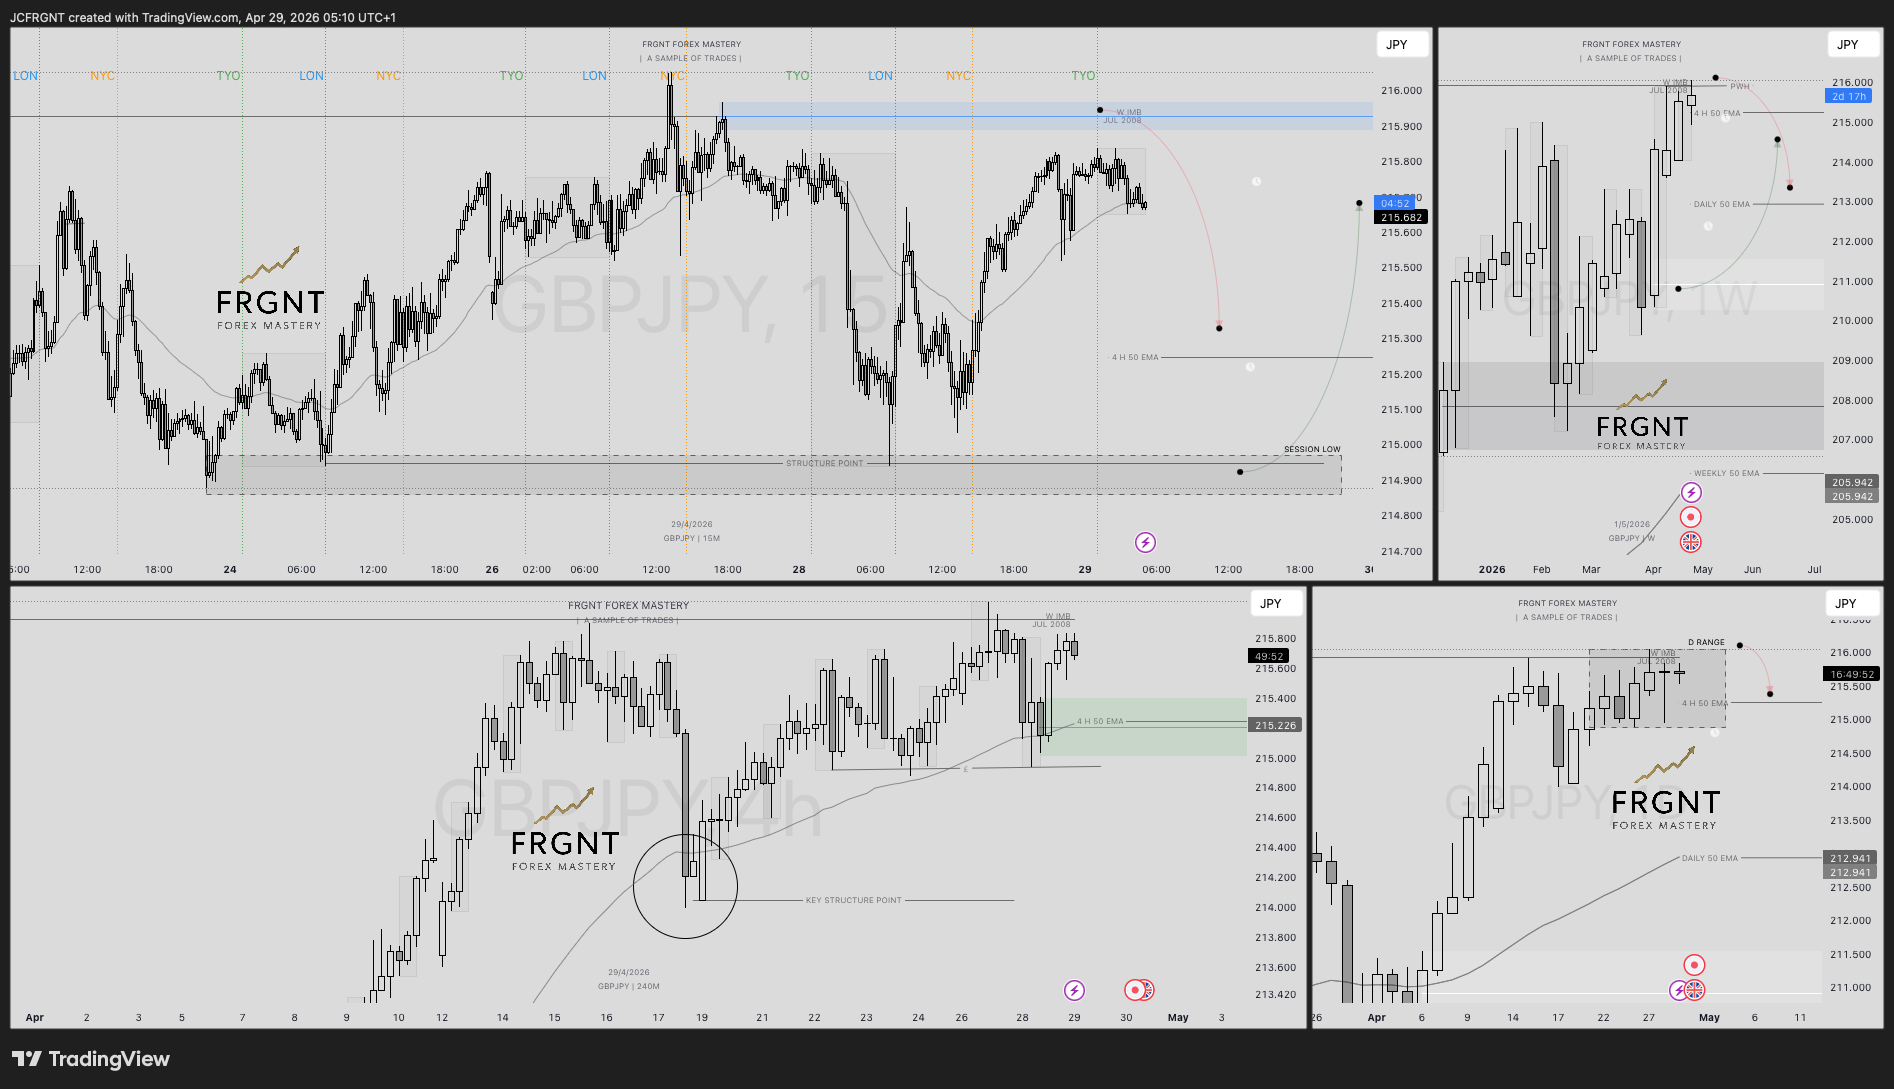This screenshot has width=1894, height=1089.
Task: Click the purple lightning icon on the 1W chart
Action: tap(1691, 492)
